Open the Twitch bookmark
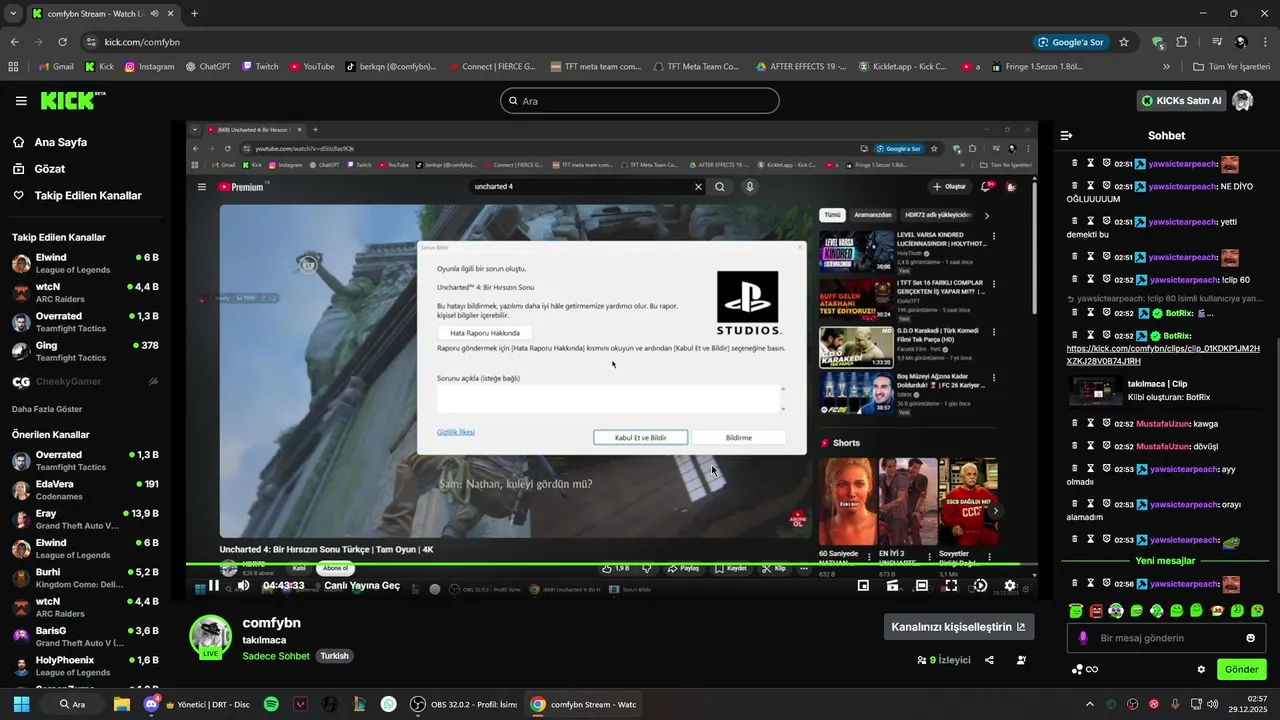1280x720 pixels. [x=259, y=66]
